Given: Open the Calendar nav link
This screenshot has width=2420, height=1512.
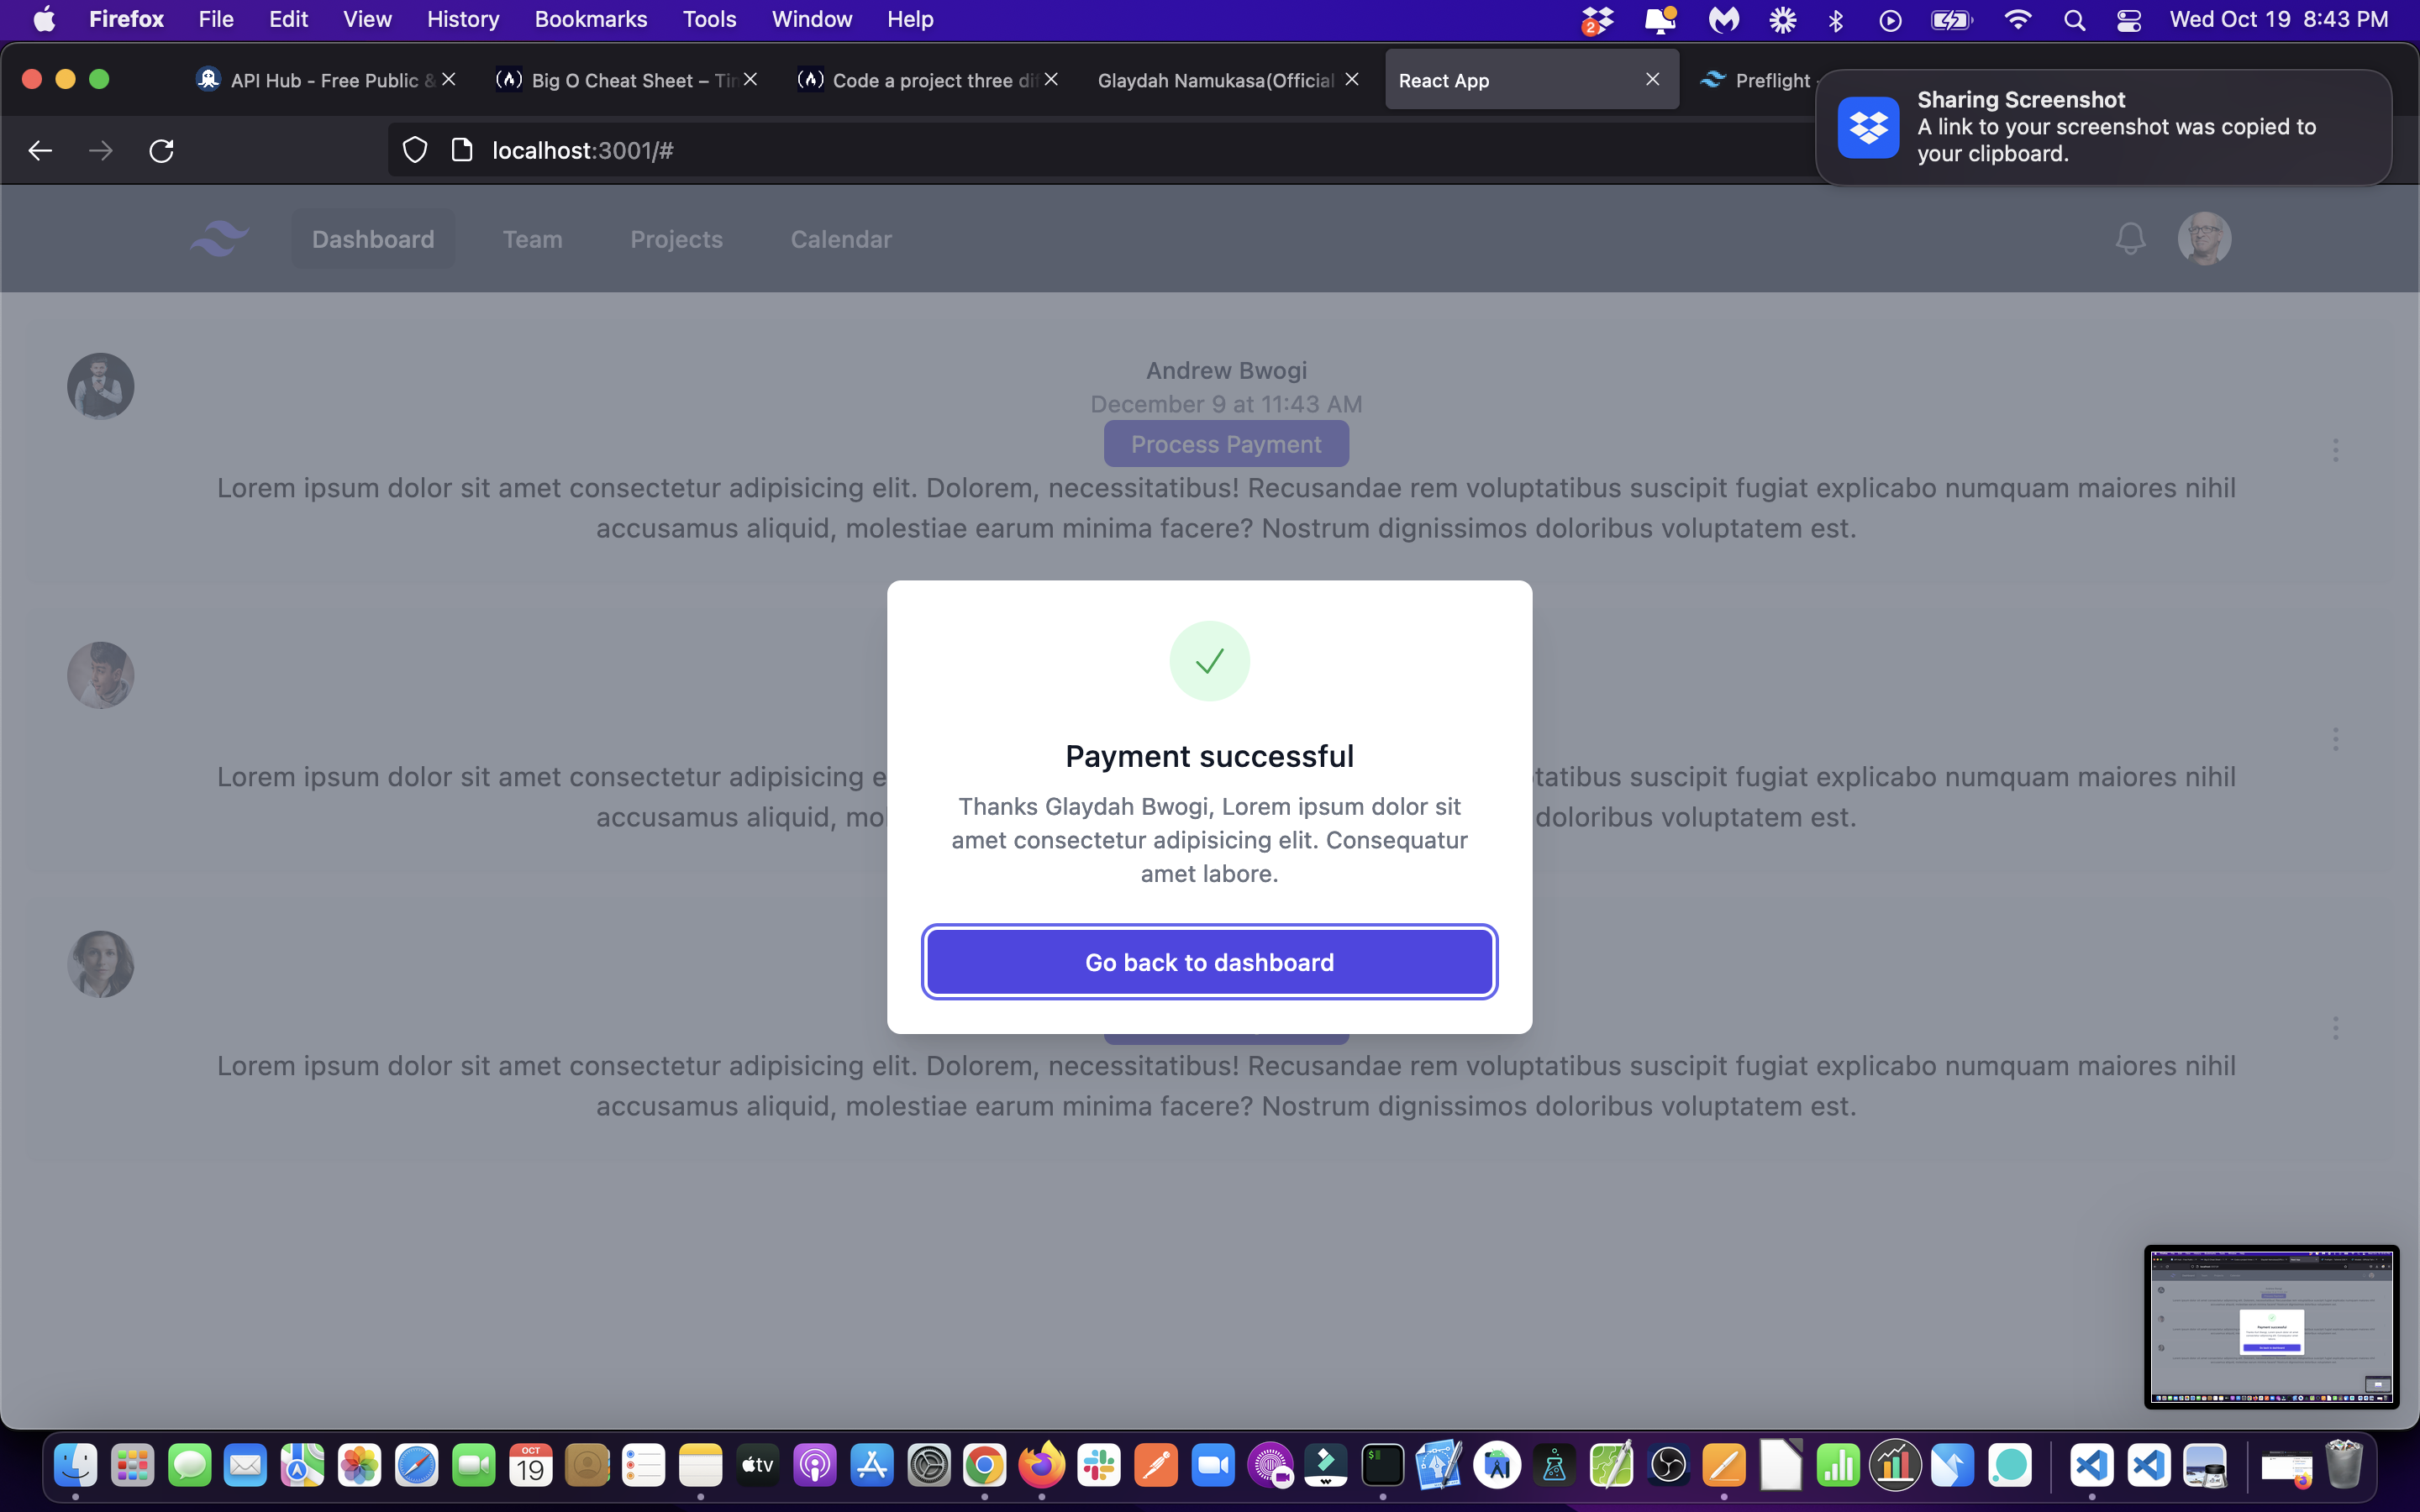Looking at the screenshot, I should [841, 239].
